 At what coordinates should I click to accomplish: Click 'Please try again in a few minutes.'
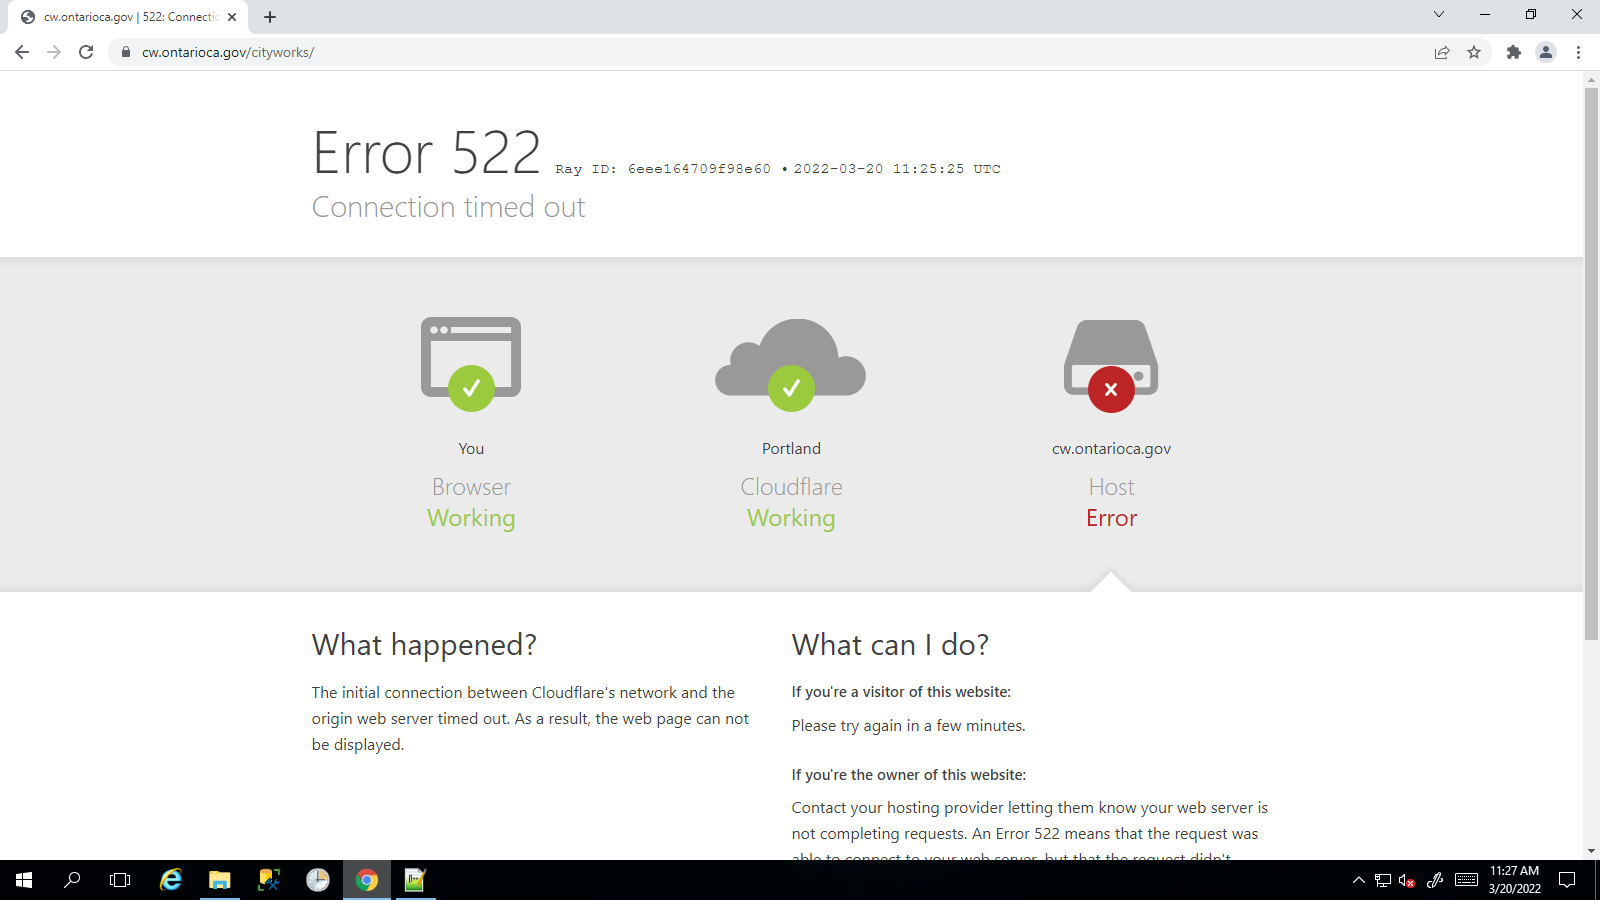pos(908,726)
